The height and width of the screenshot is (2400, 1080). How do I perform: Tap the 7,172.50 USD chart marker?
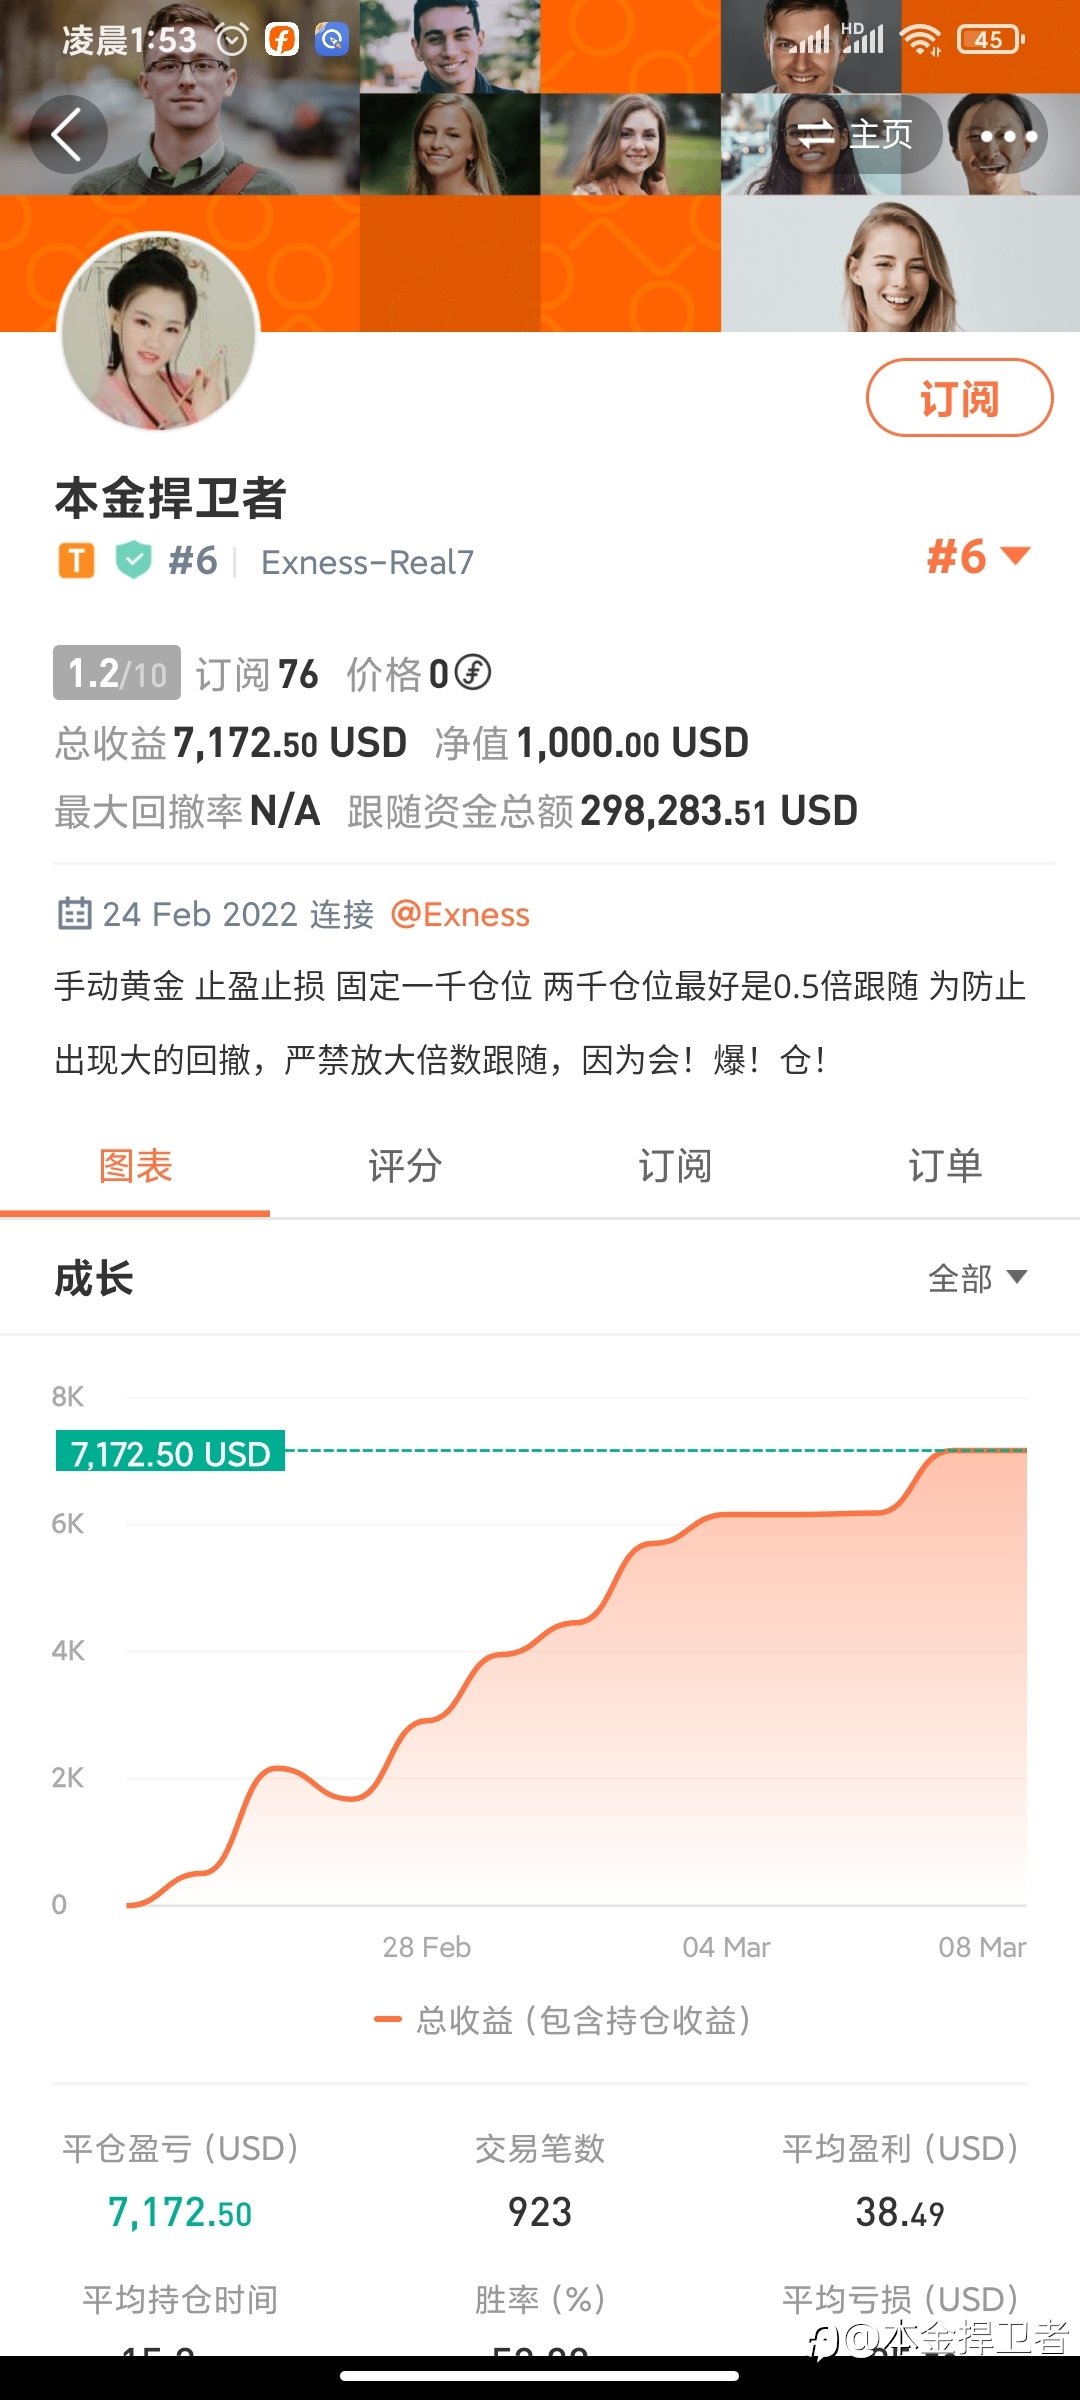(170, 1452)
